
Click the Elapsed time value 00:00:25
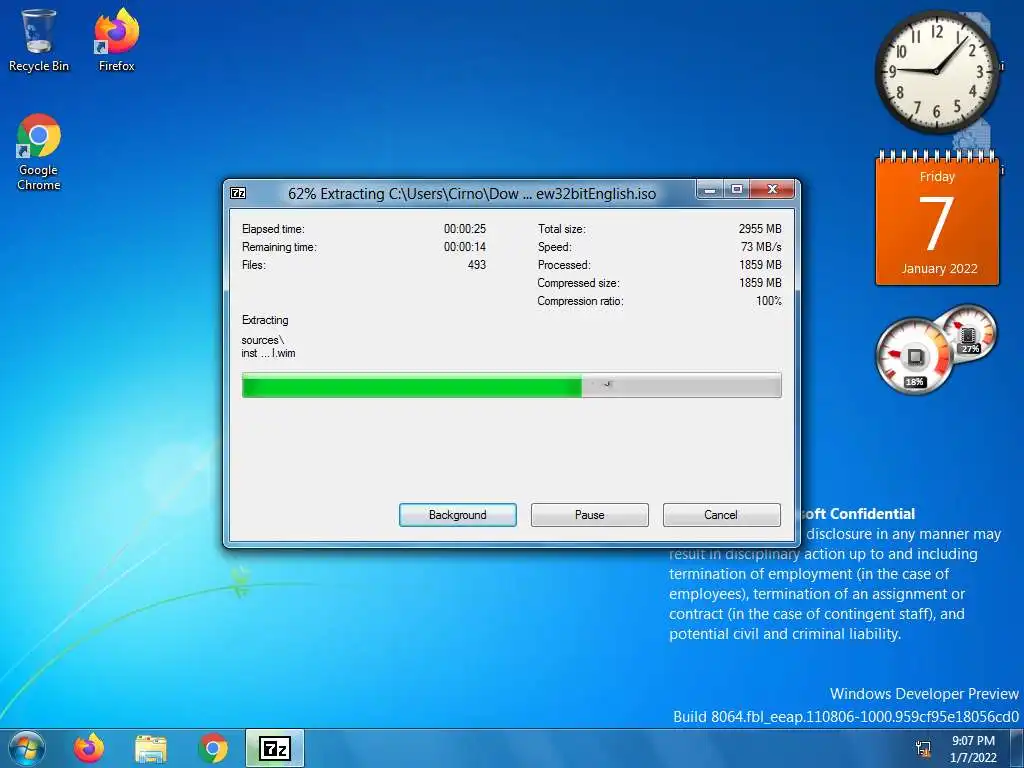465,229
